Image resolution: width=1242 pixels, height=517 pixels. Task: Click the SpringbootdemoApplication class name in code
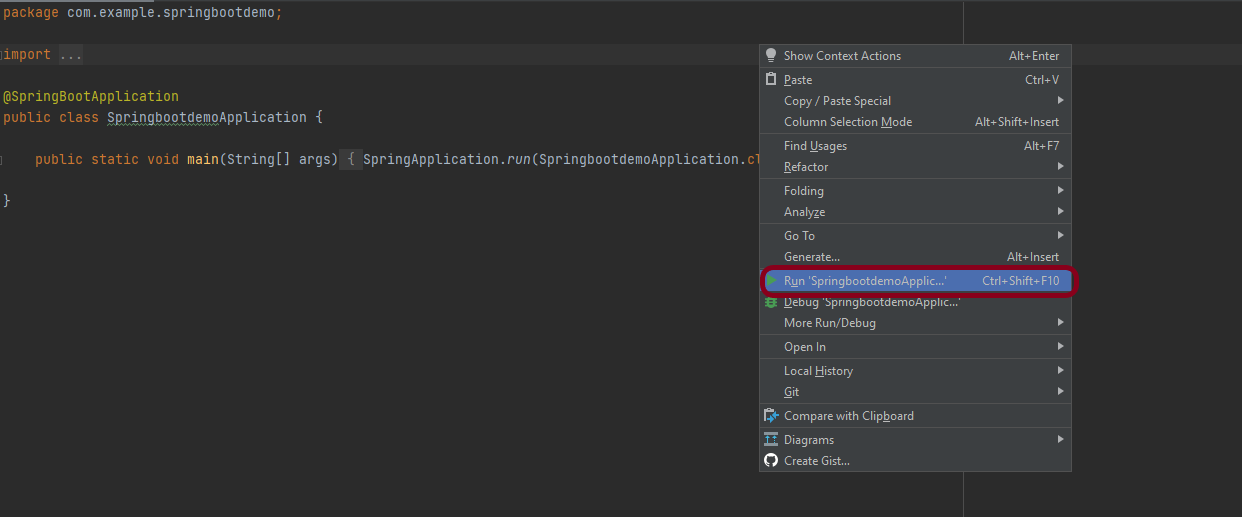[x=207, y=118]
